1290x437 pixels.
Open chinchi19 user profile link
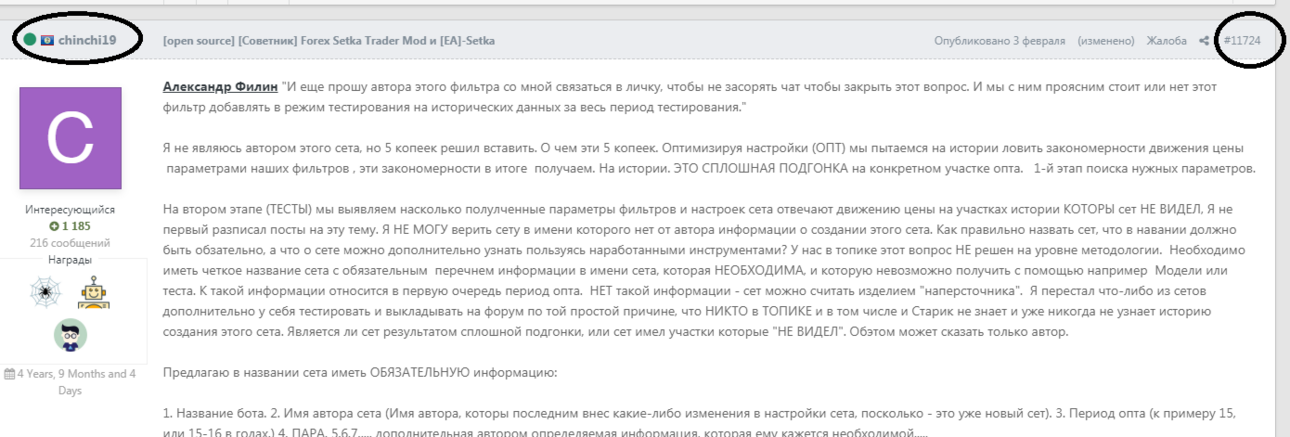pyautogui.click(x=87, y=41)
